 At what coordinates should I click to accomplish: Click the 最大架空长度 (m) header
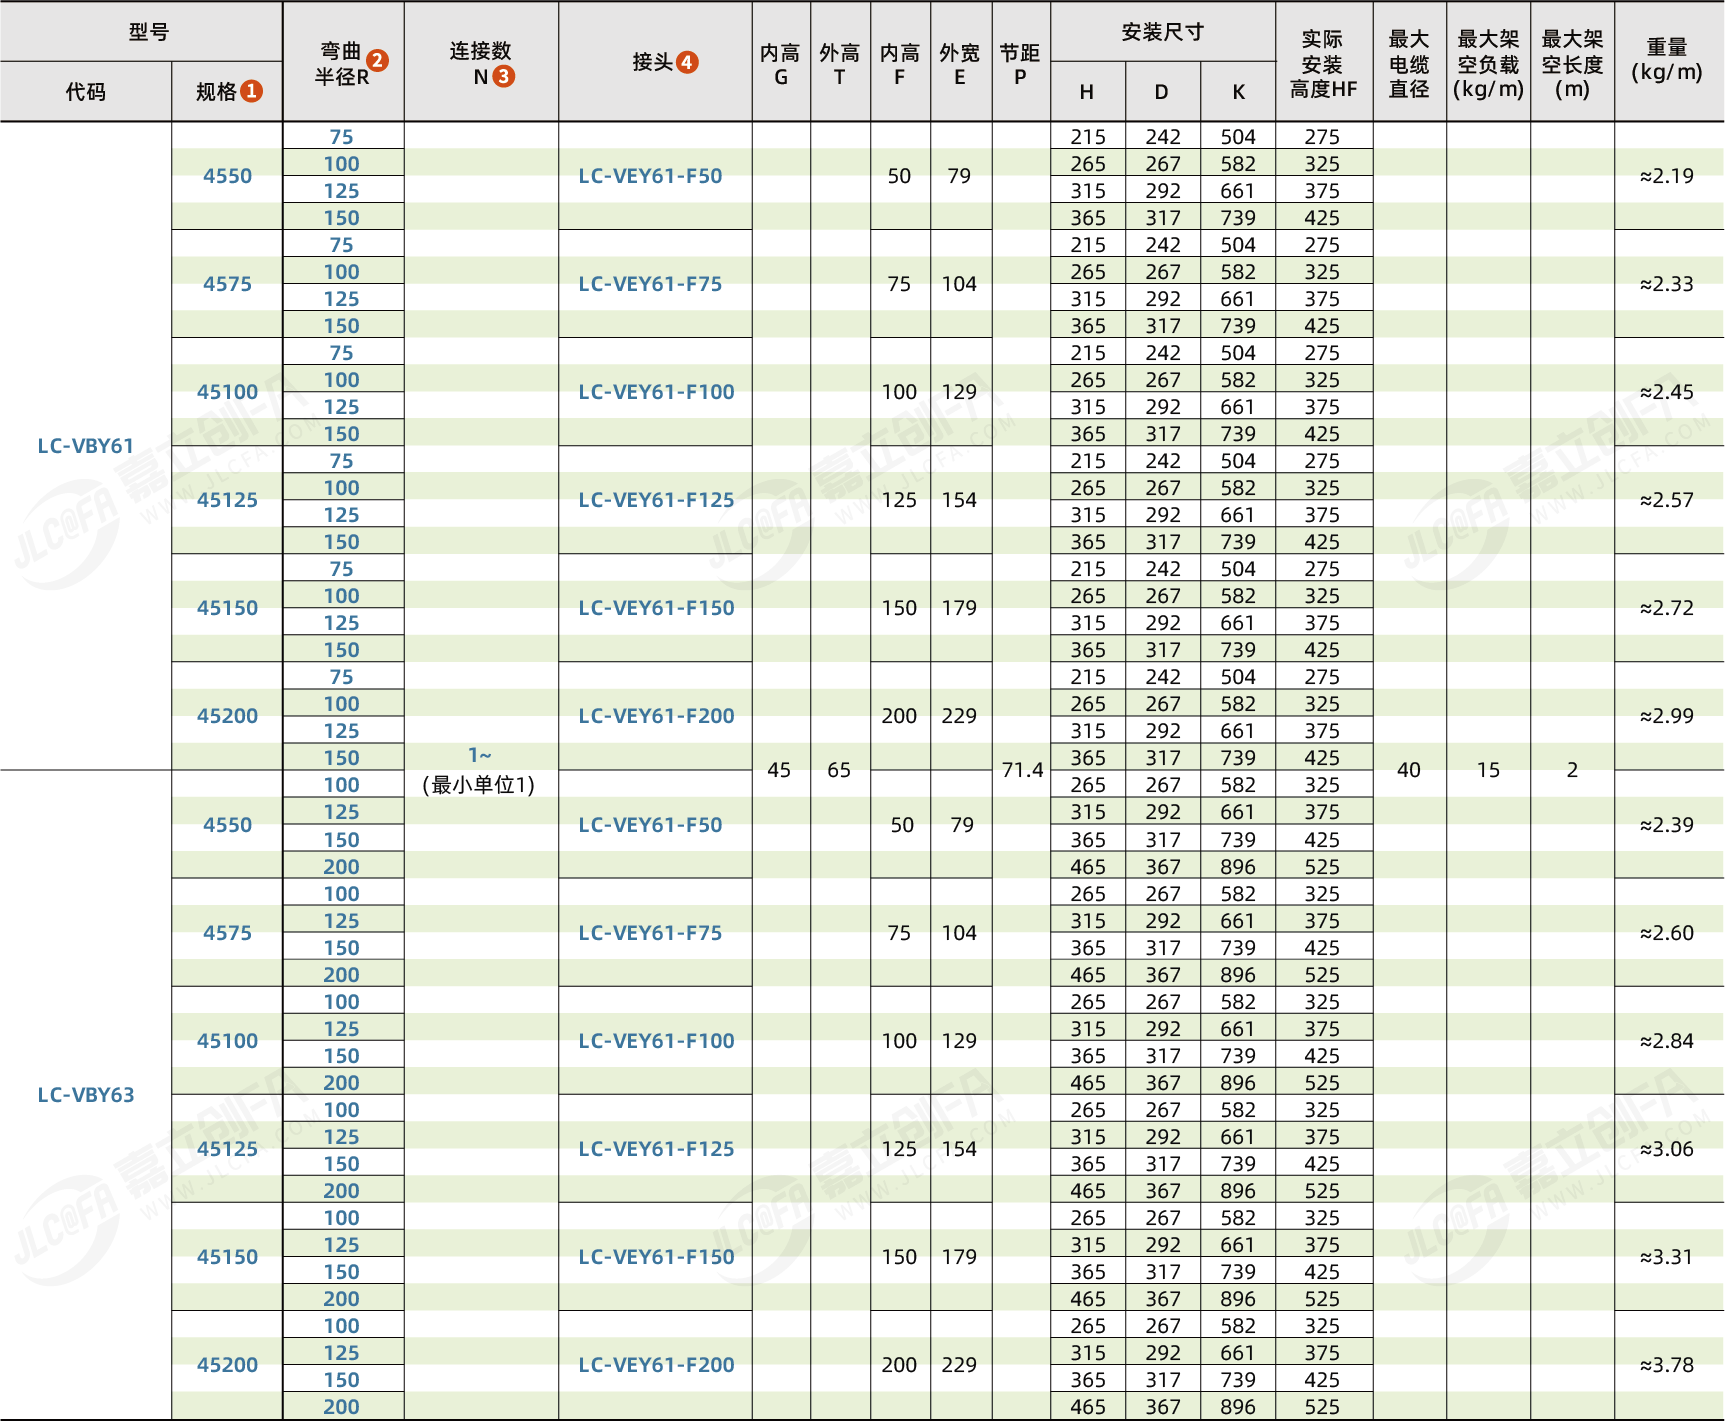[1572, 64]
